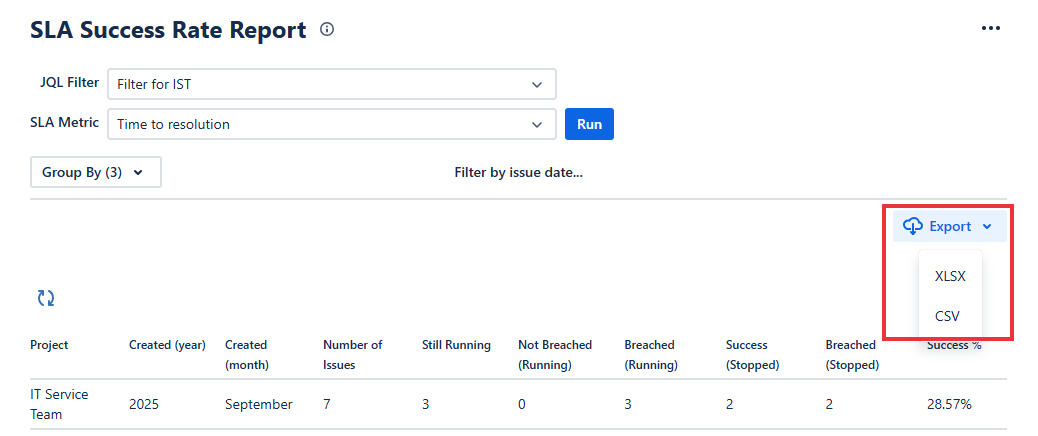Click the September month cell
Screen dimensions: 1038x436
click(x=258, y=404)
